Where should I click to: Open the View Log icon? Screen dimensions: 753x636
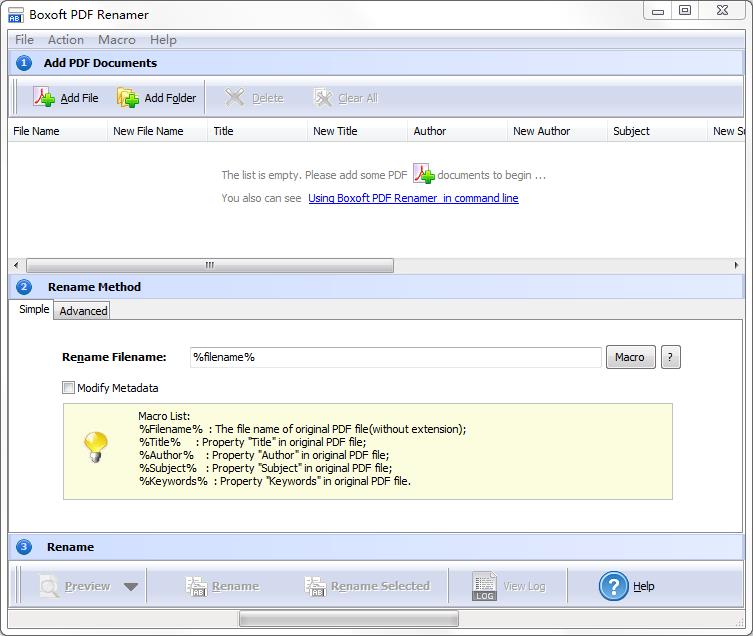[484, 586]
